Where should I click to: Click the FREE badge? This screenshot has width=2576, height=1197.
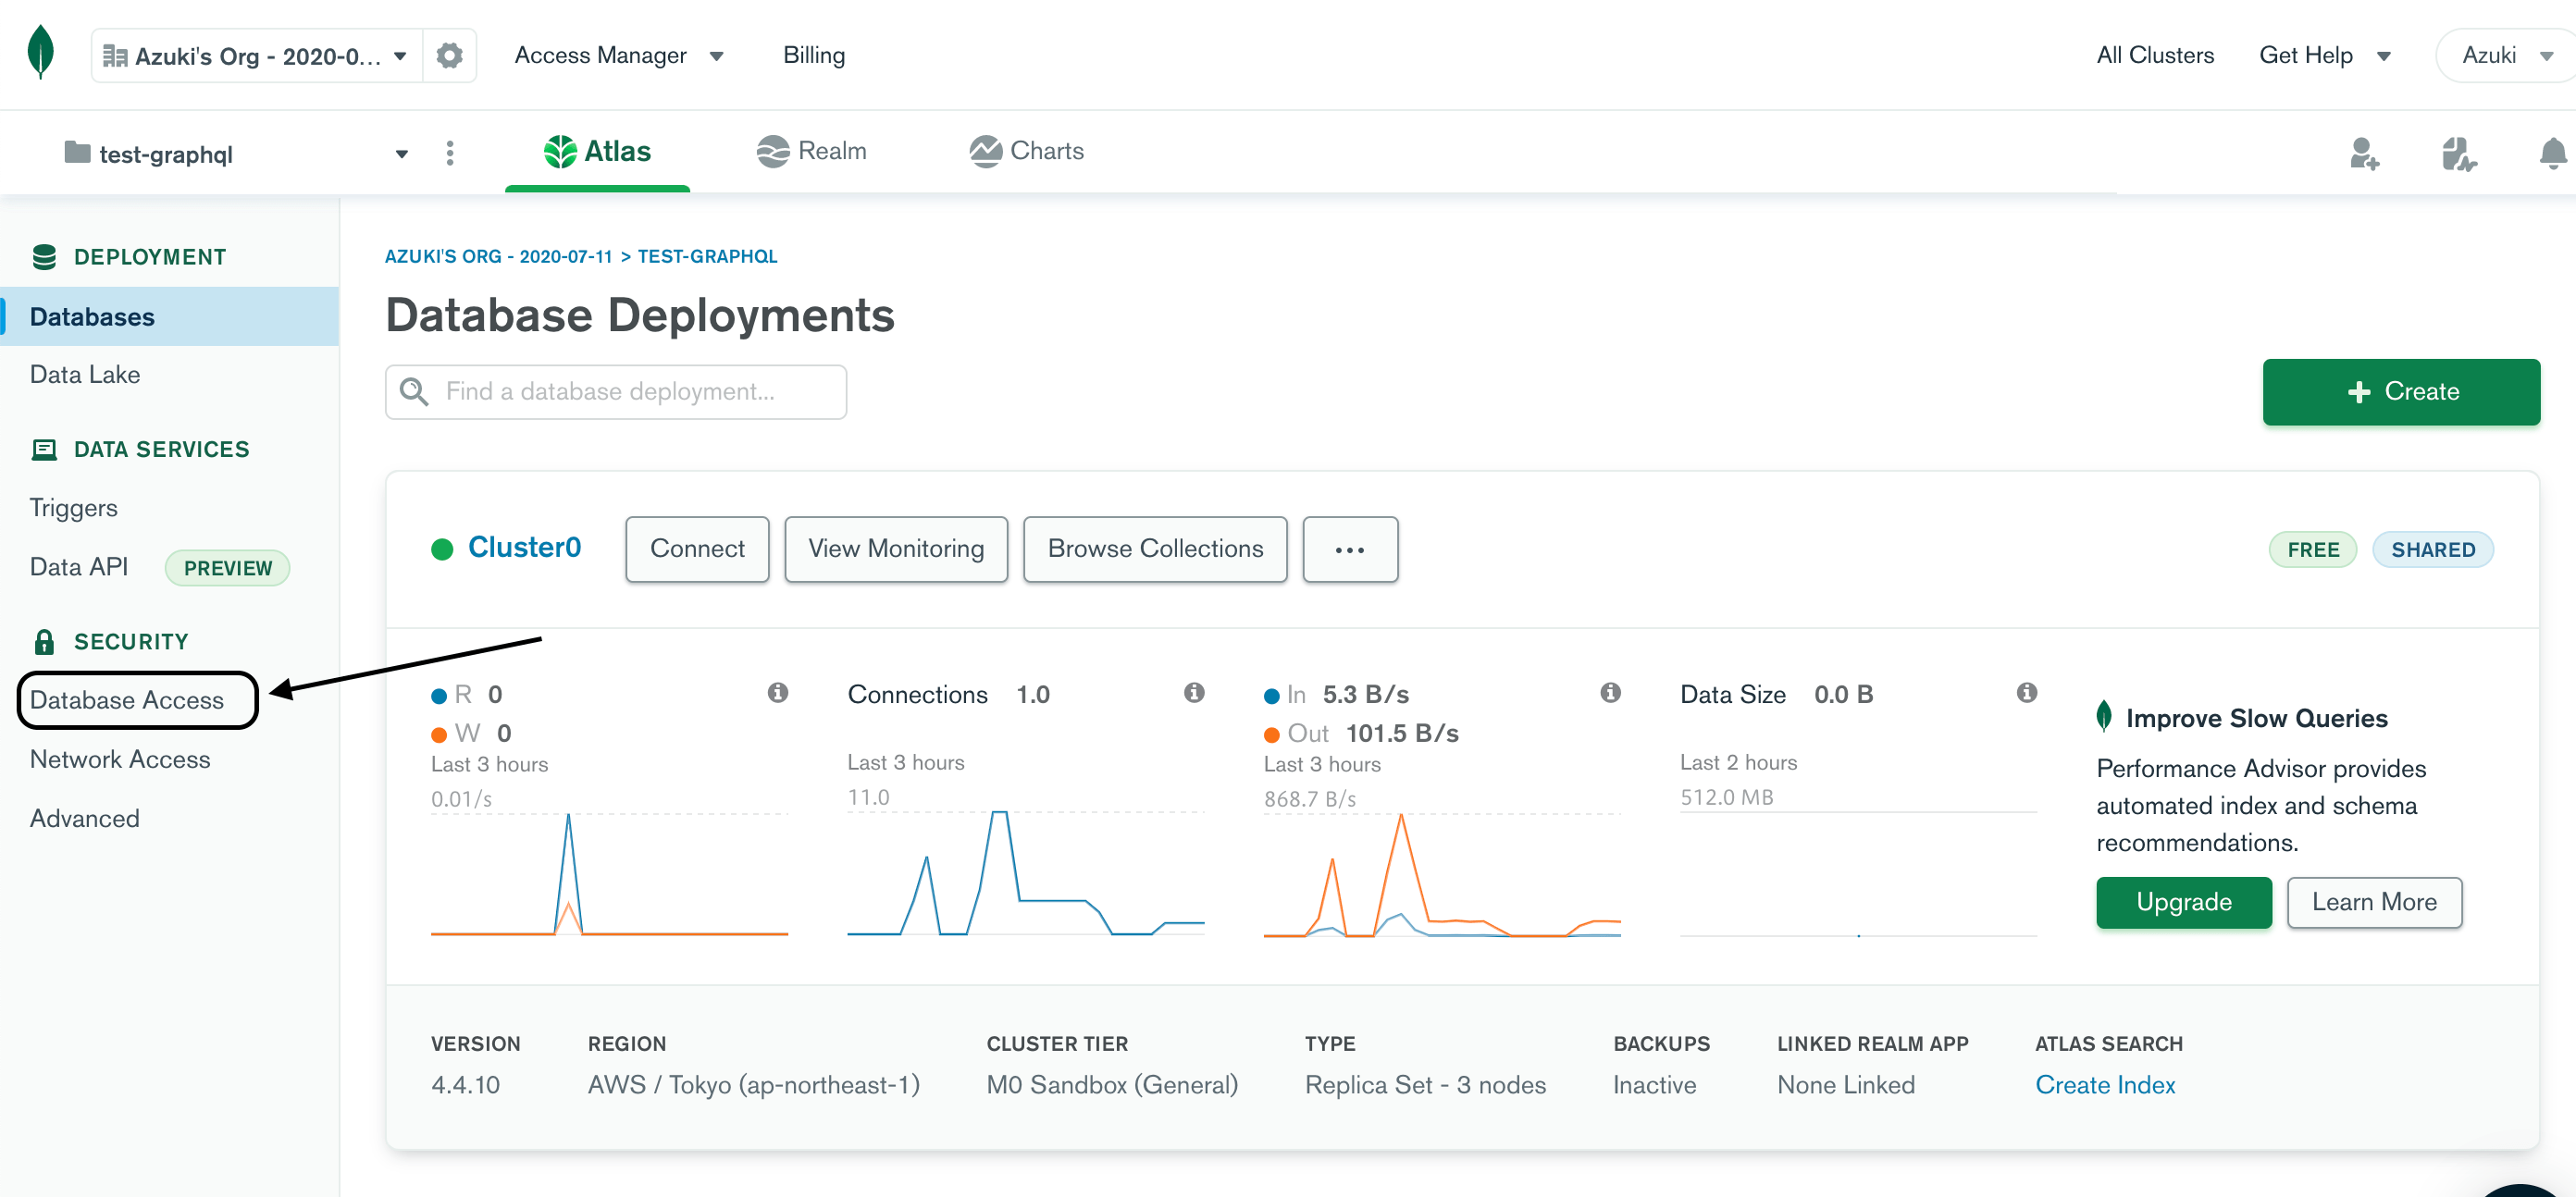point(2313,550)
